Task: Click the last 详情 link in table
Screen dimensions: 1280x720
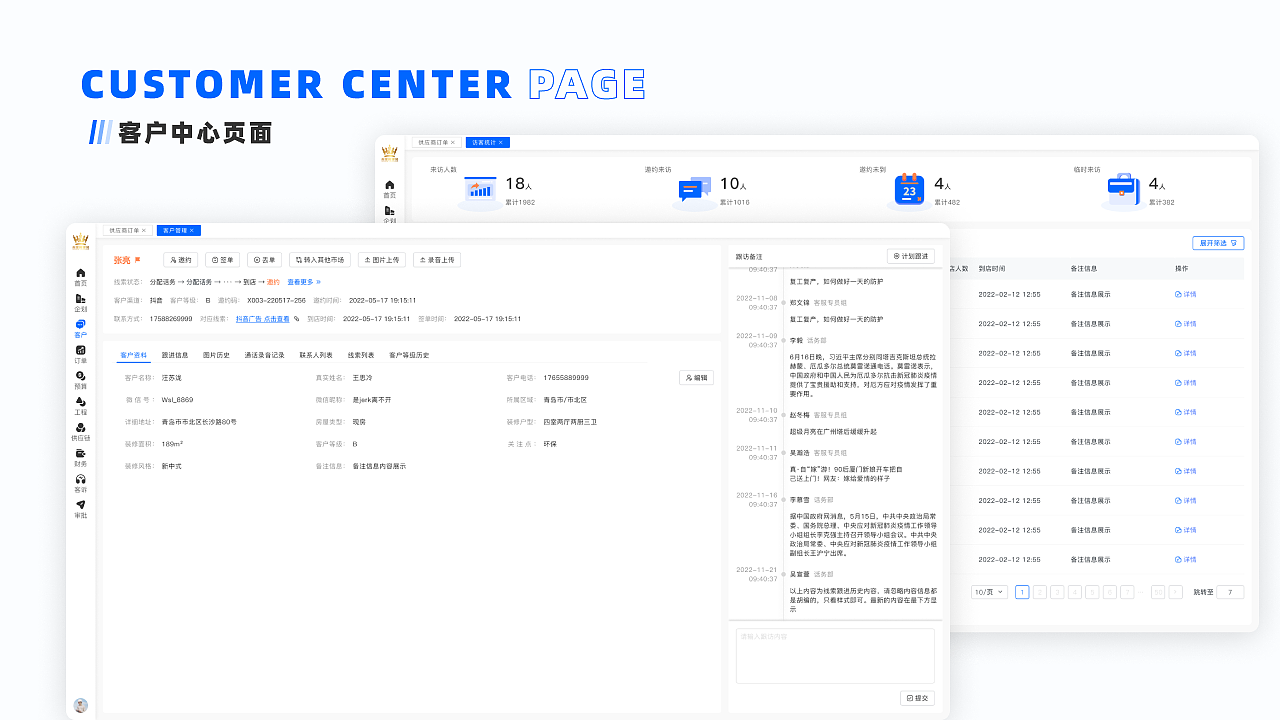Action: 1185,560
